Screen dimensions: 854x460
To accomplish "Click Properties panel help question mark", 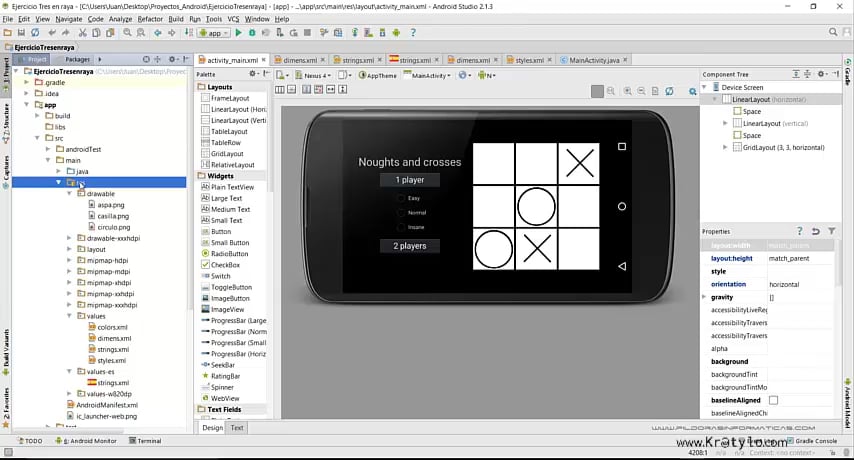I will [799, 231].
